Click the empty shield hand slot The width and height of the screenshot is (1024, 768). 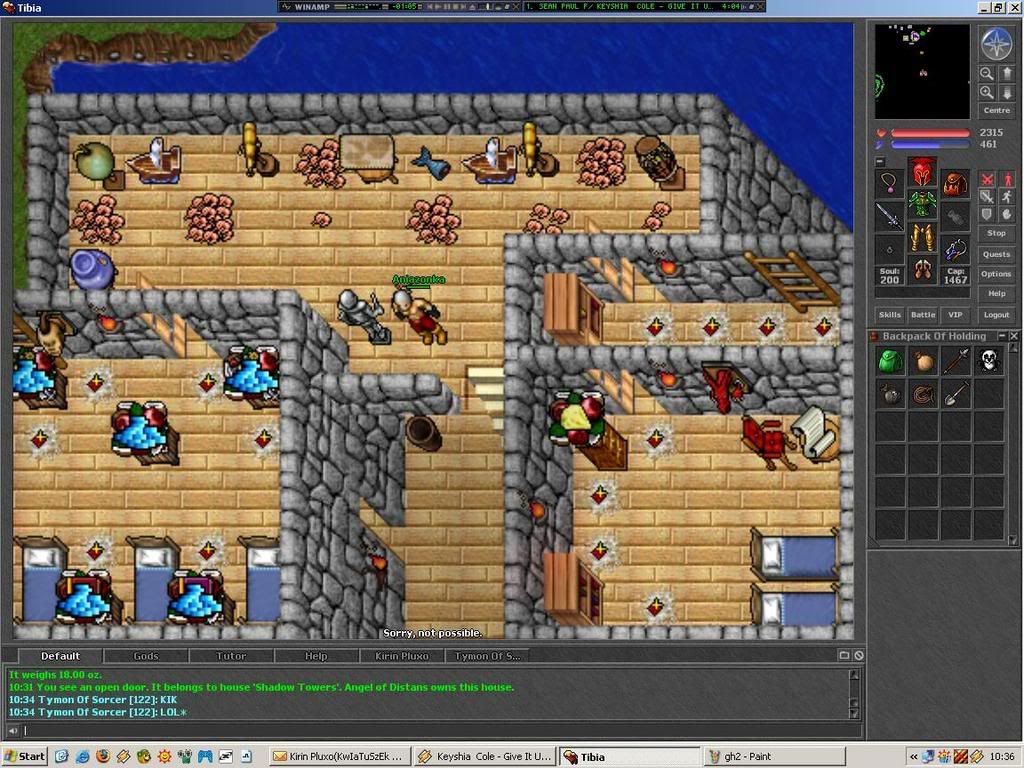(x=955, y=216)
